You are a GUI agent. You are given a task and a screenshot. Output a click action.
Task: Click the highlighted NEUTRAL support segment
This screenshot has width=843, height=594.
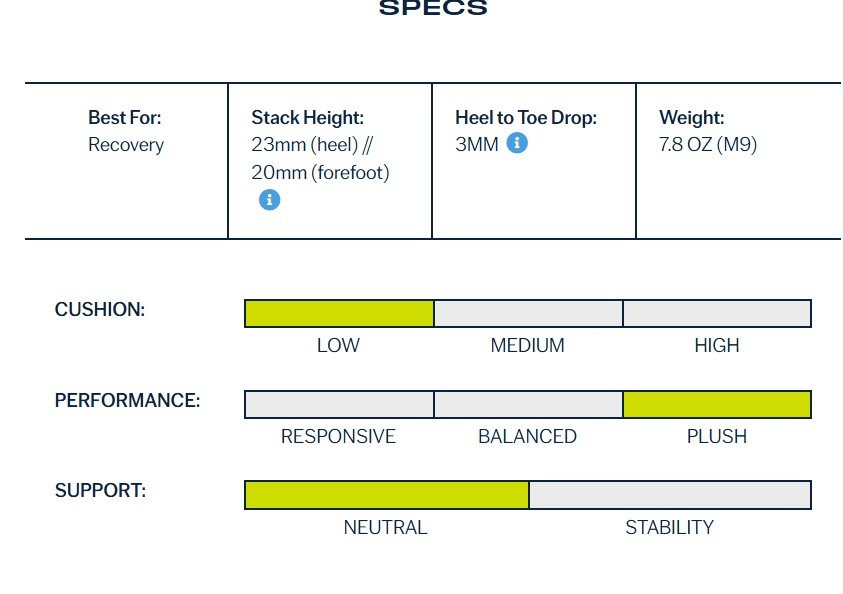click(387, 495)
